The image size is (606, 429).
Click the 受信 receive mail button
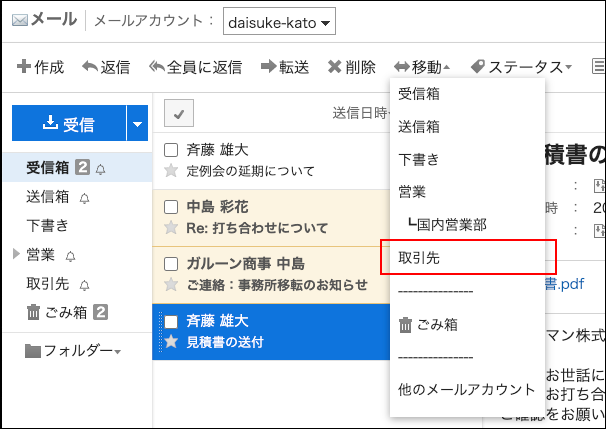69,123
